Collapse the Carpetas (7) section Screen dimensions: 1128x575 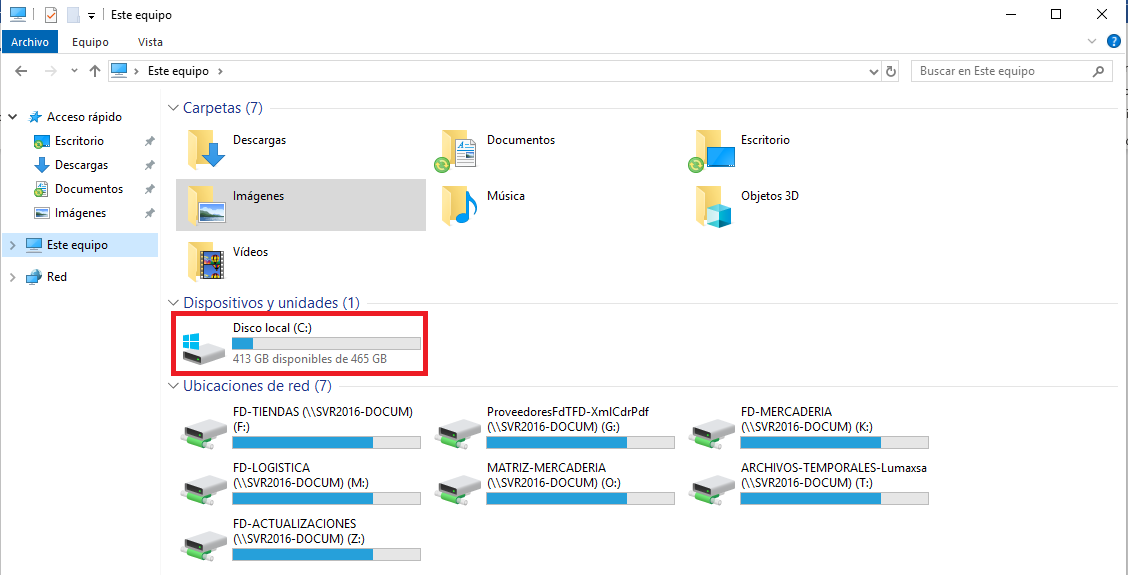tap(173, 108)
